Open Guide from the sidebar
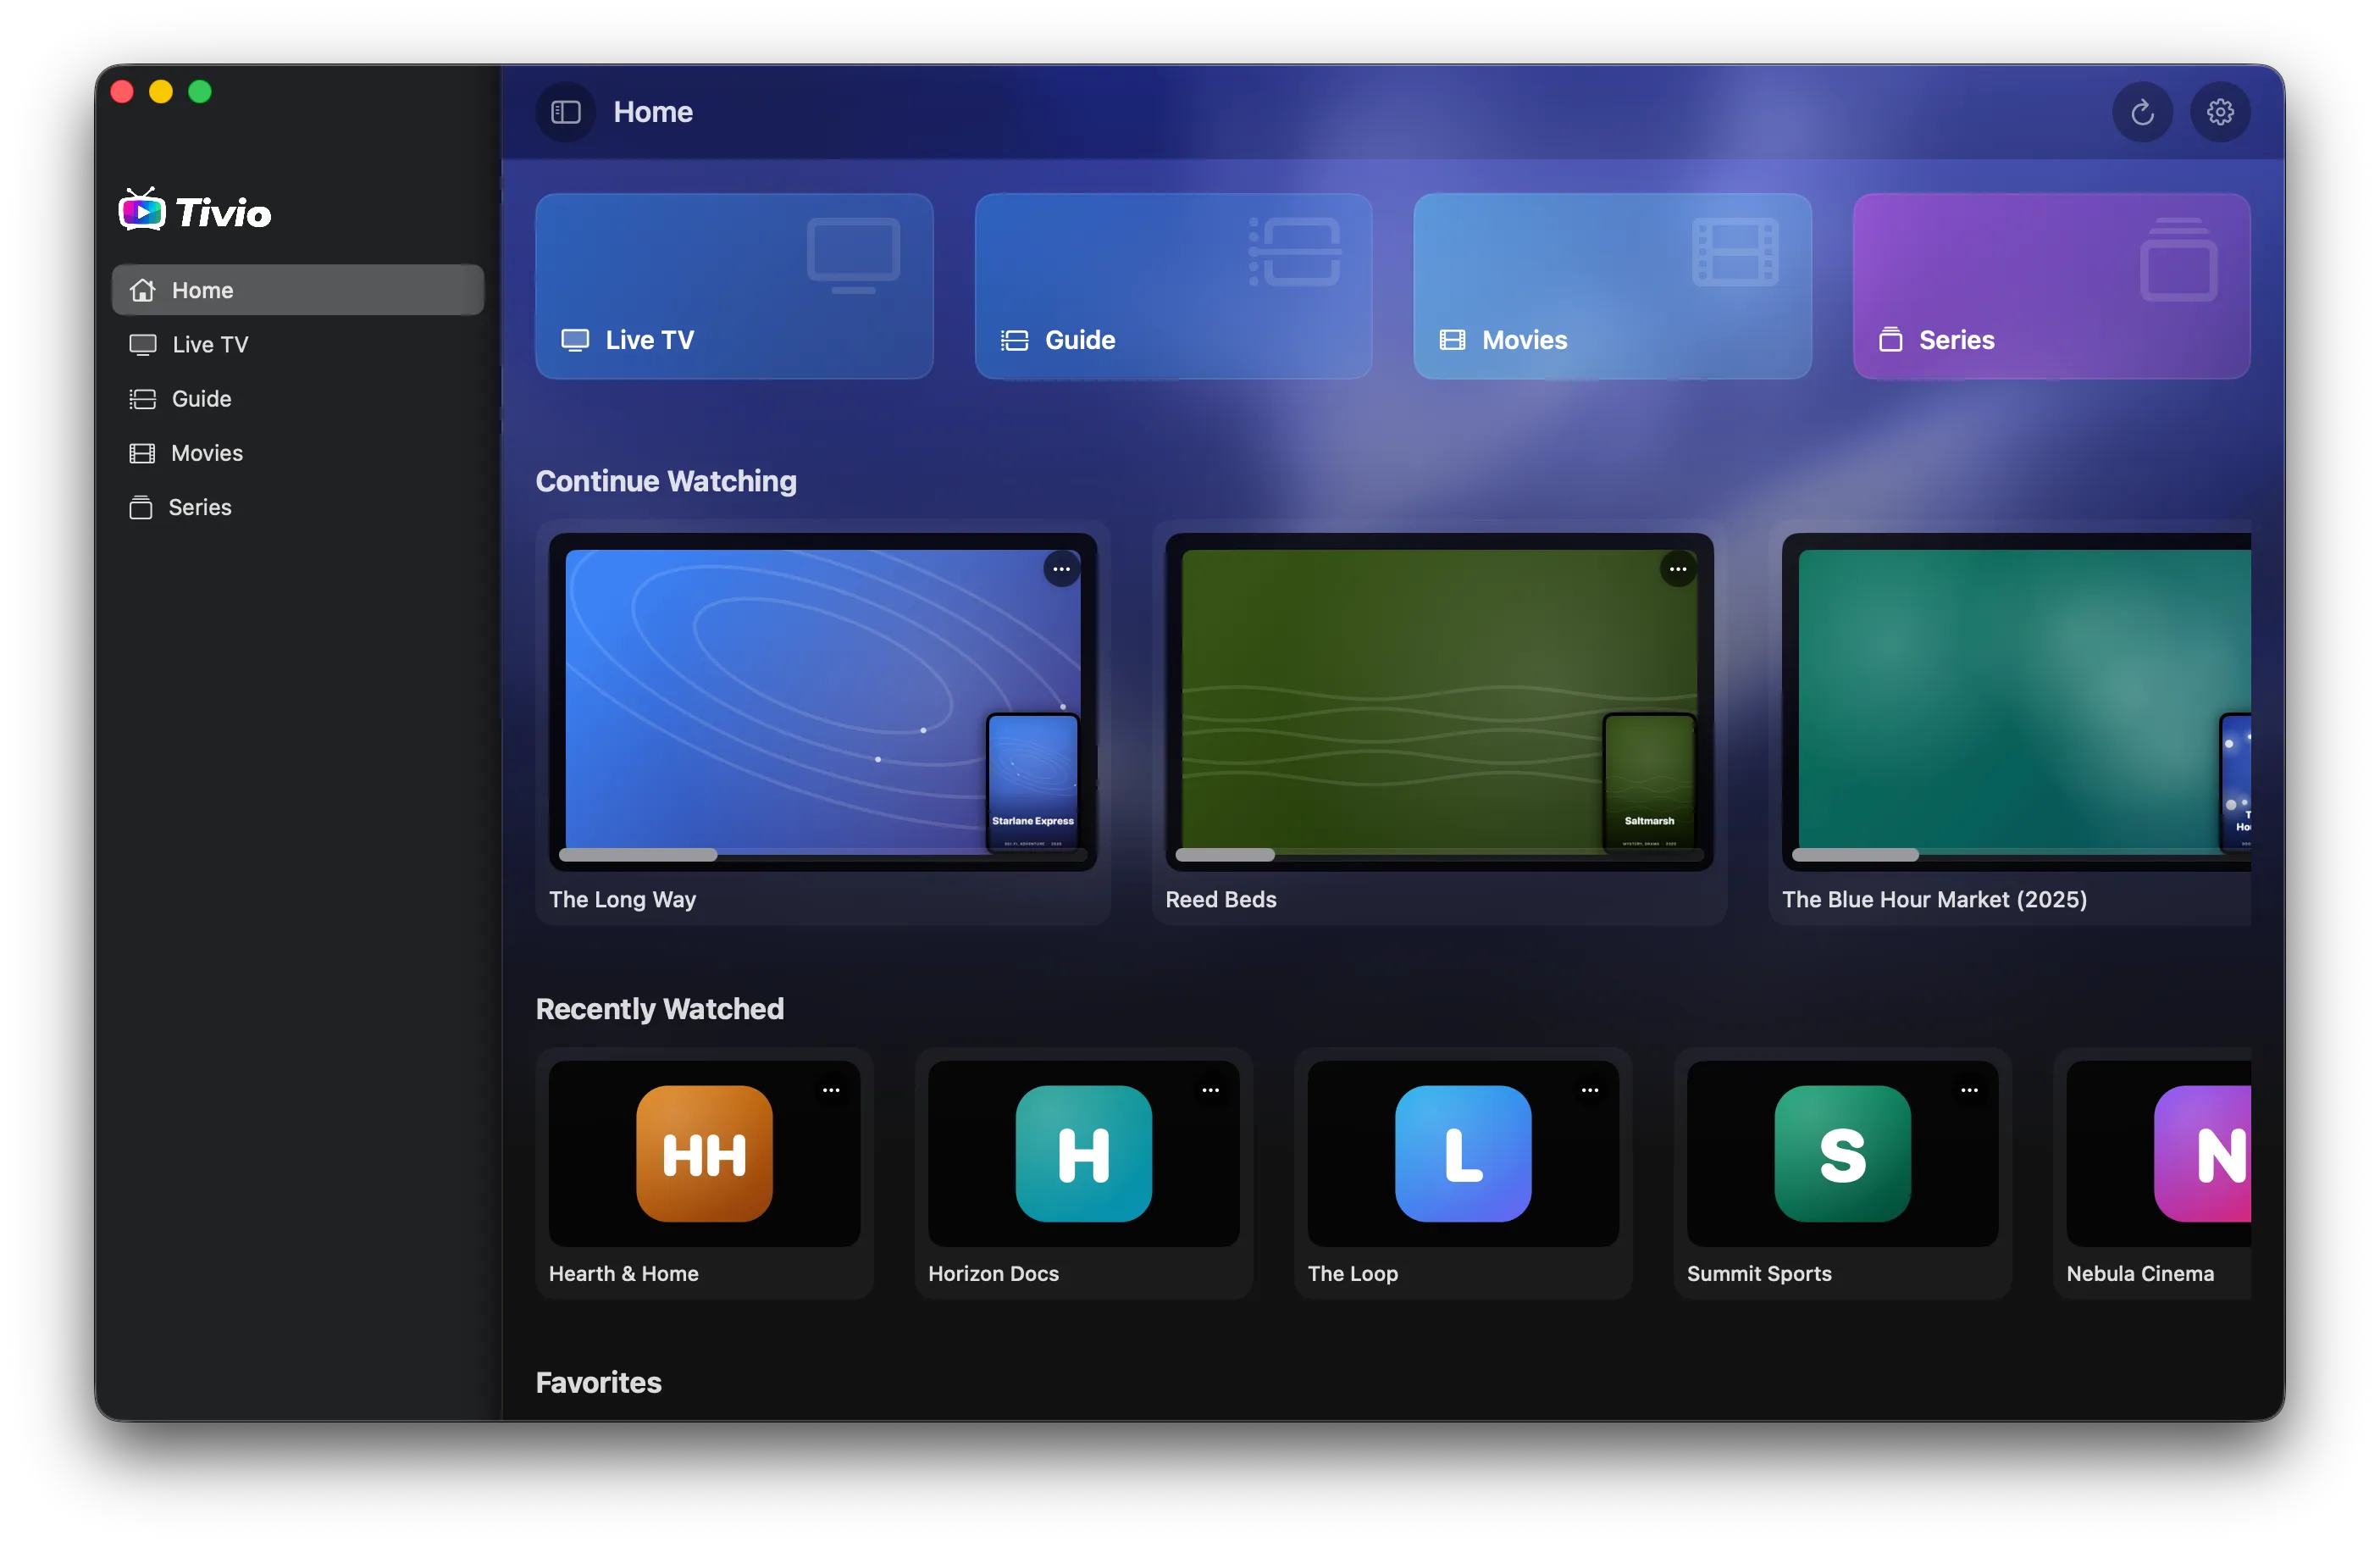The image size is (2380, 1547). click(298, 399)
